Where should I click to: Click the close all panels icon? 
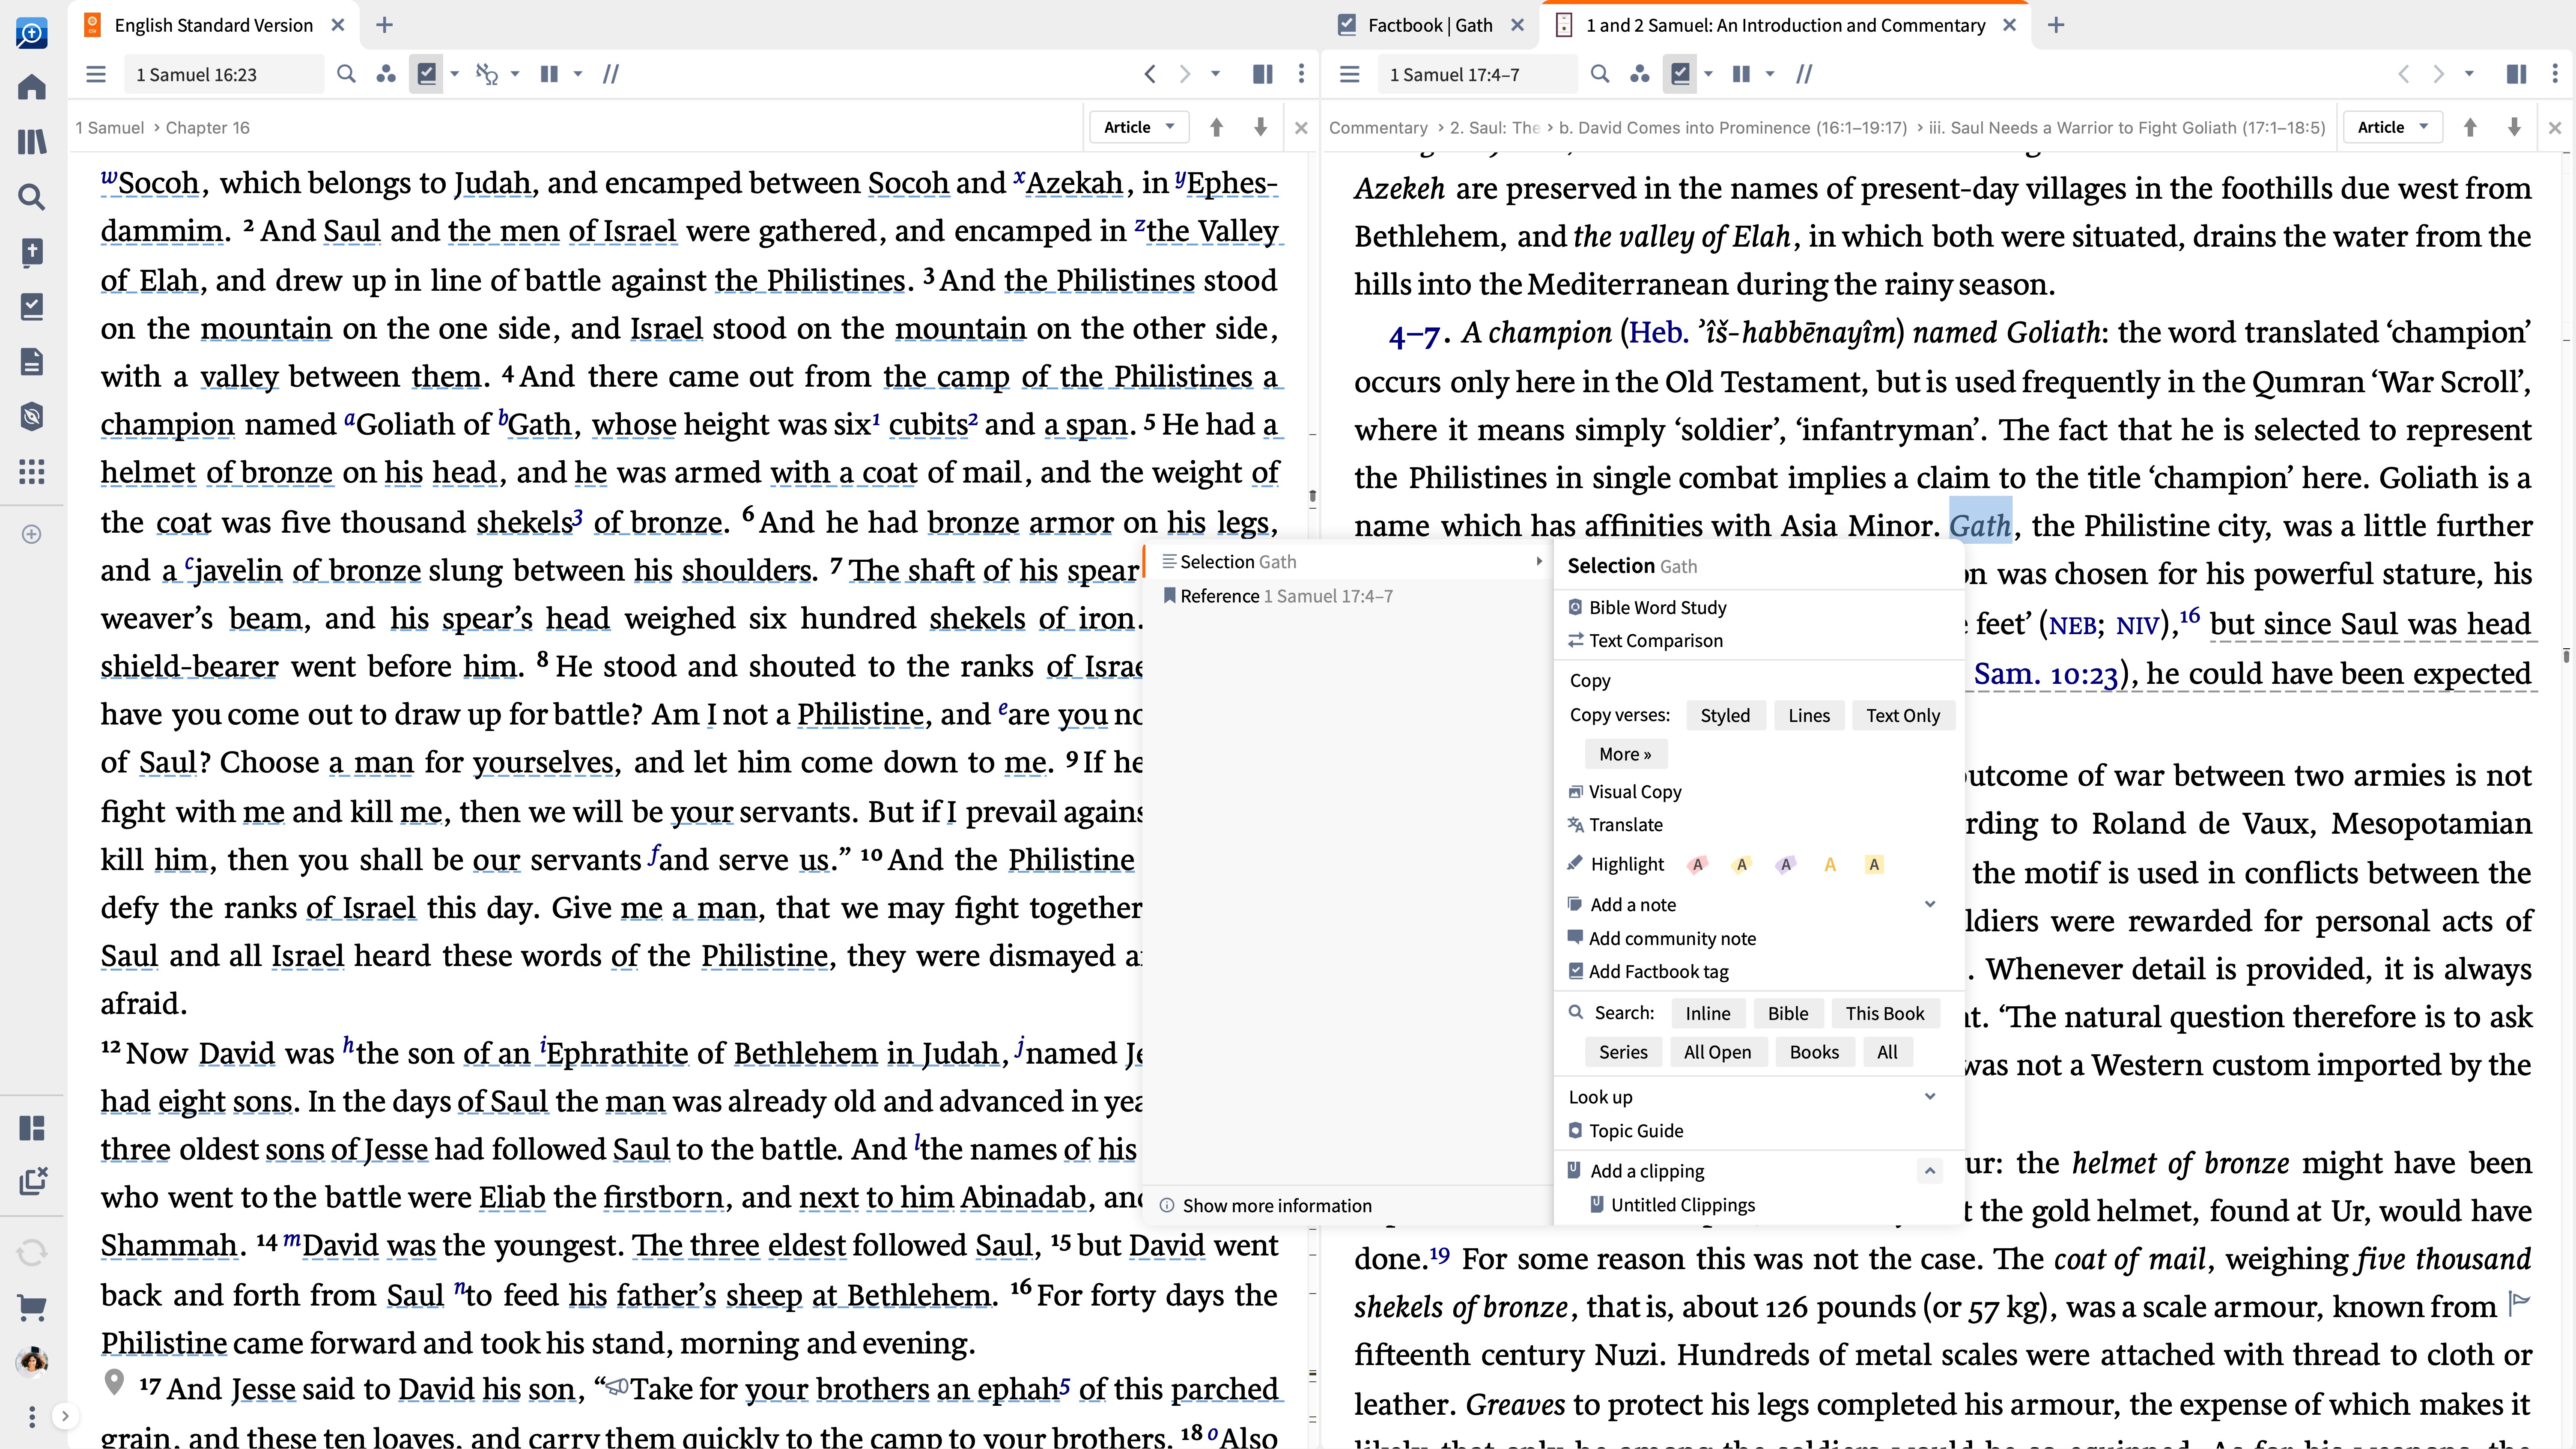coord(32,1181)
